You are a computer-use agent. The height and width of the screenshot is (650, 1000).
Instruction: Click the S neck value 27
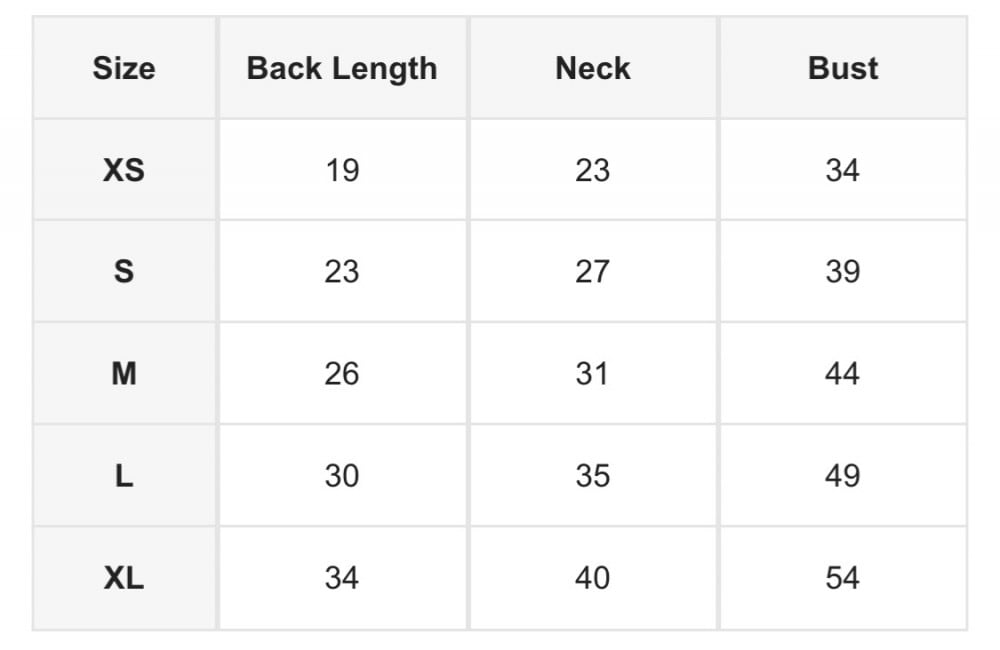592,272
